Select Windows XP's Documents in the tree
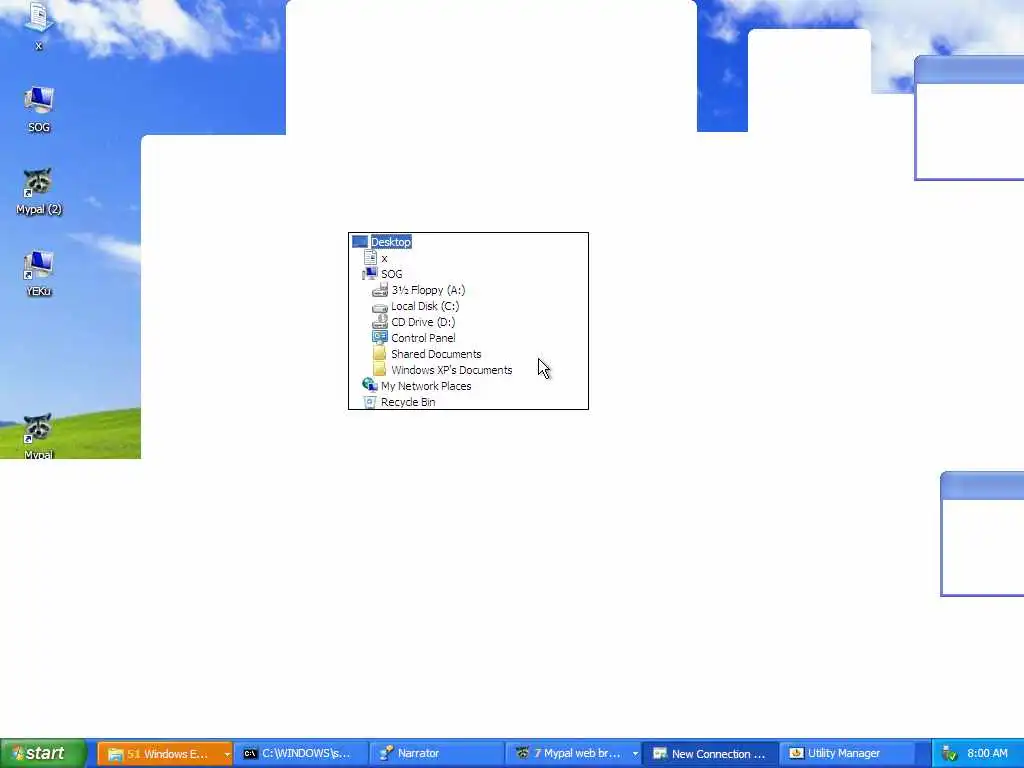 click(452, 370)
